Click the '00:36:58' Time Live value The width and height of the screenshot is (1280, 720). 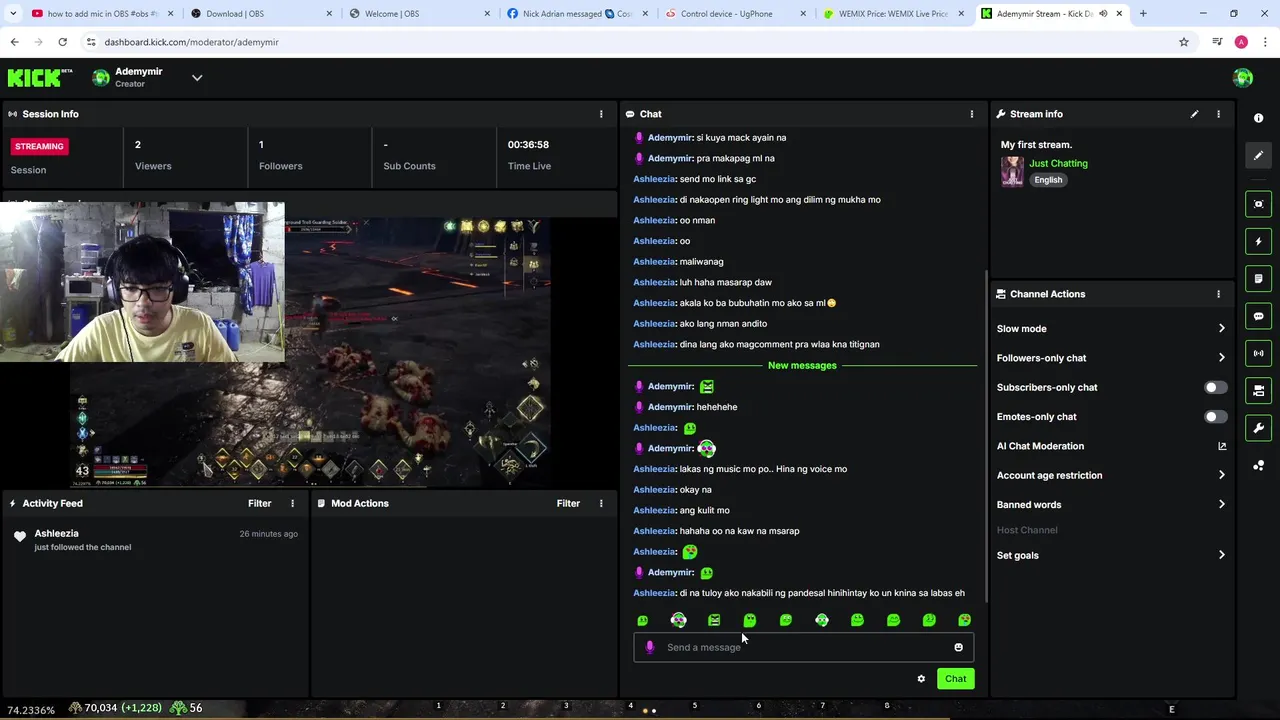click(528, 145)
